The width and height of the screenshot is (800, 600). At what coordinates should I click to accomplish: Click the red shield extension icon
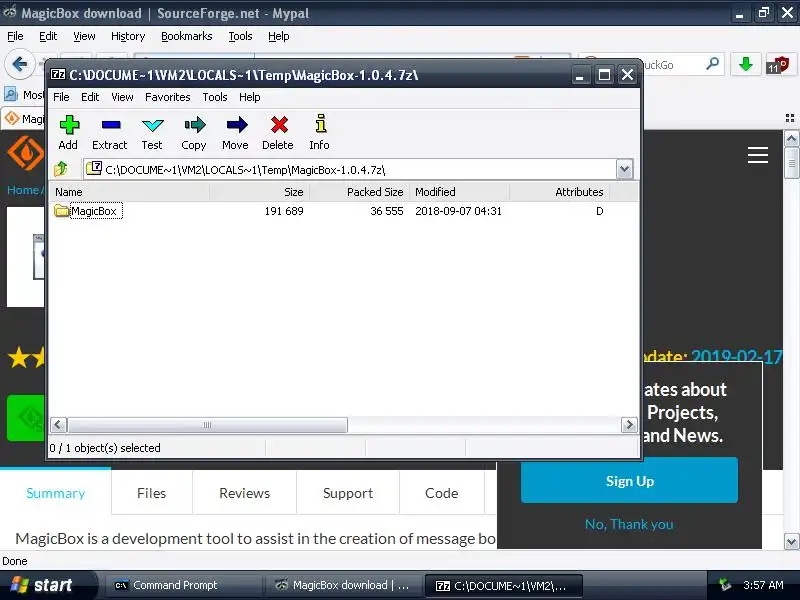(x=779, y=65)
